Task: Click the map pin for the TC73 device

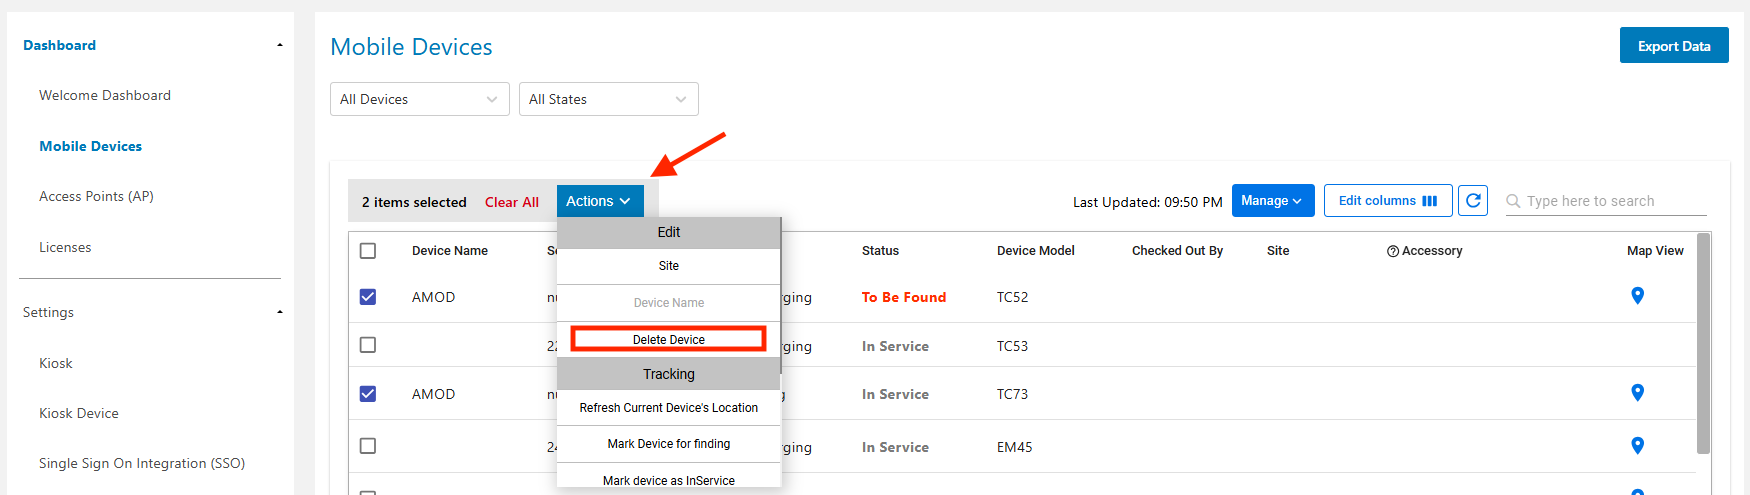Action: tap(1637, 393)
